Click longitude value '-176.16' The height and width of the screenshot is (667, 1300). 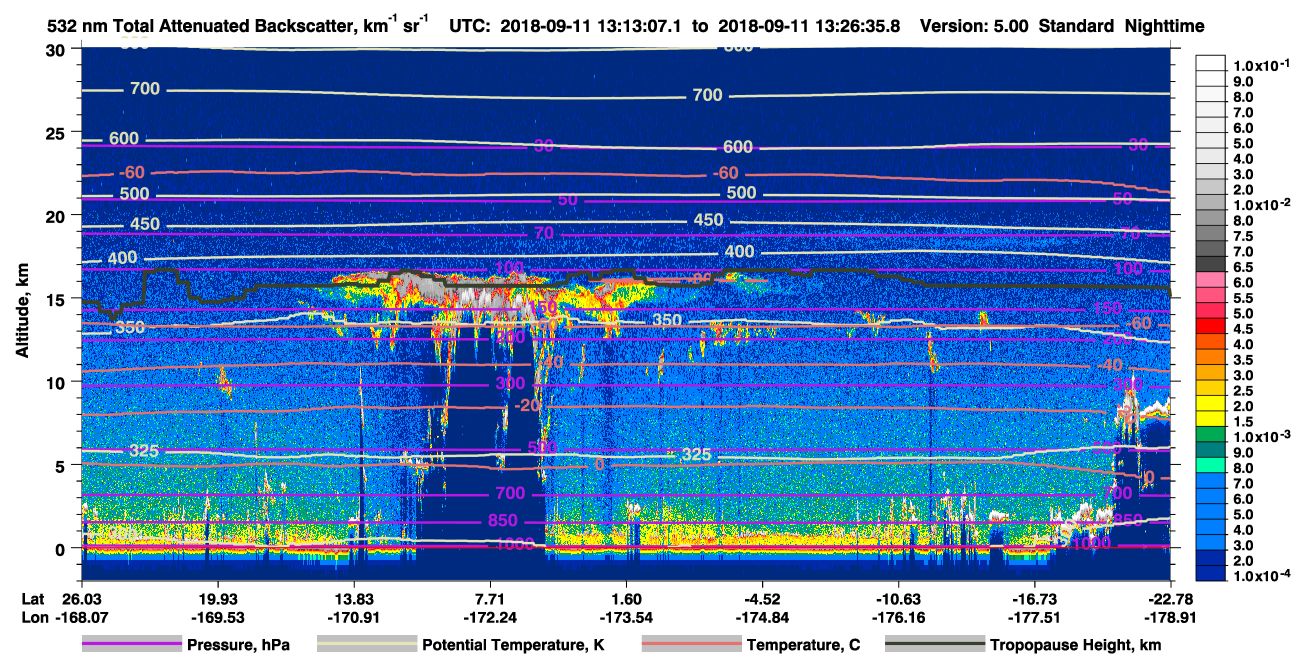(x=899, y=617)
